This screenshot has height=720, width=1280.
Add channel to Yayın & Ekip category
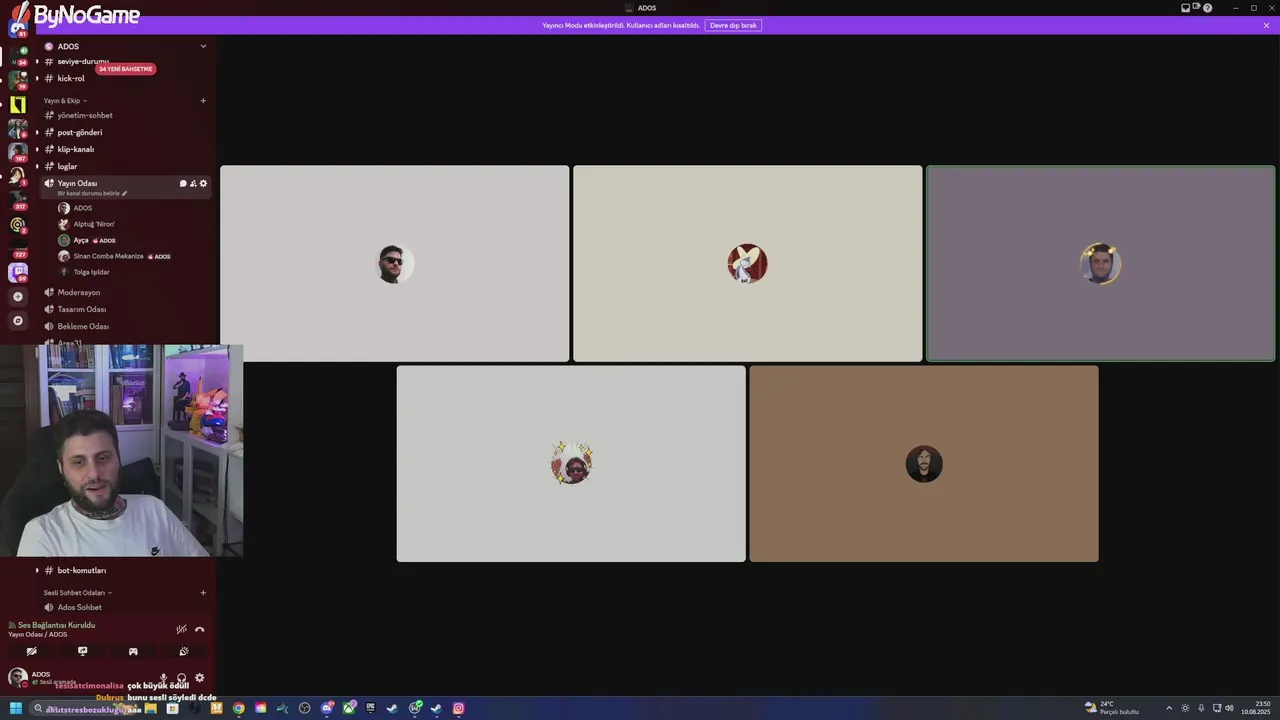203,100
